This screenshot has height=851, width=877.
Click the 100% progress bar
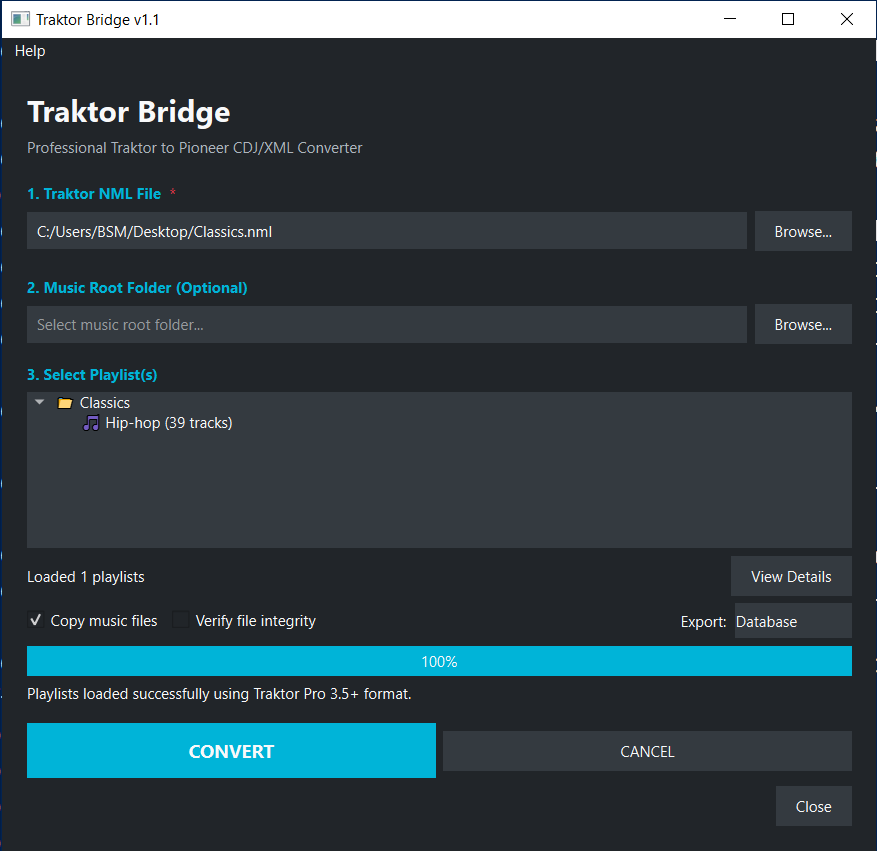click(x=439, y=661)
